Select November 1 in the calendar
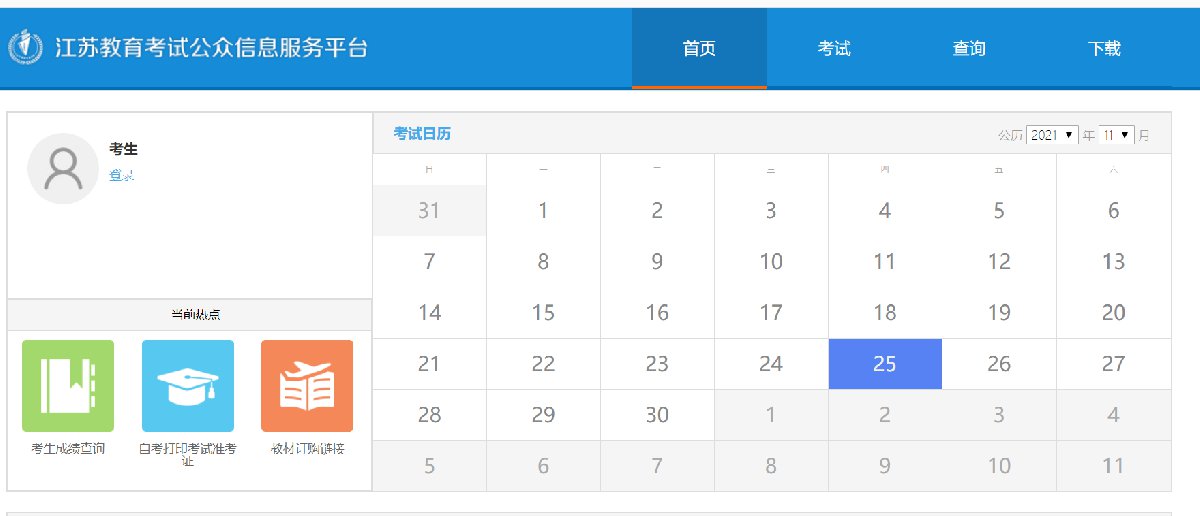This screenshot has width=1200, height=516. pos(543,211)
